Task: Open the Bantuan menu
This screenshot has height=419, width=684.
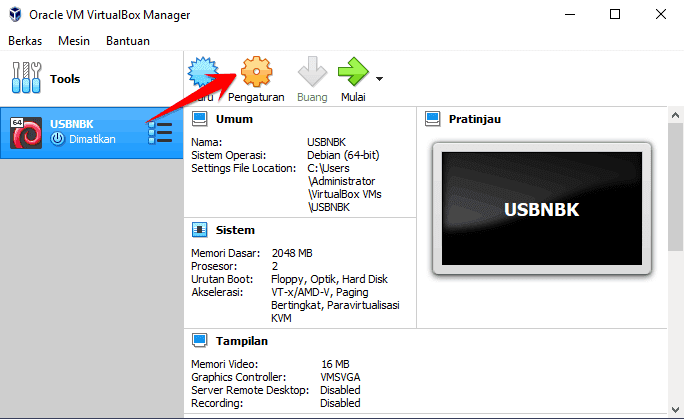Action: [x=128, y=41]
